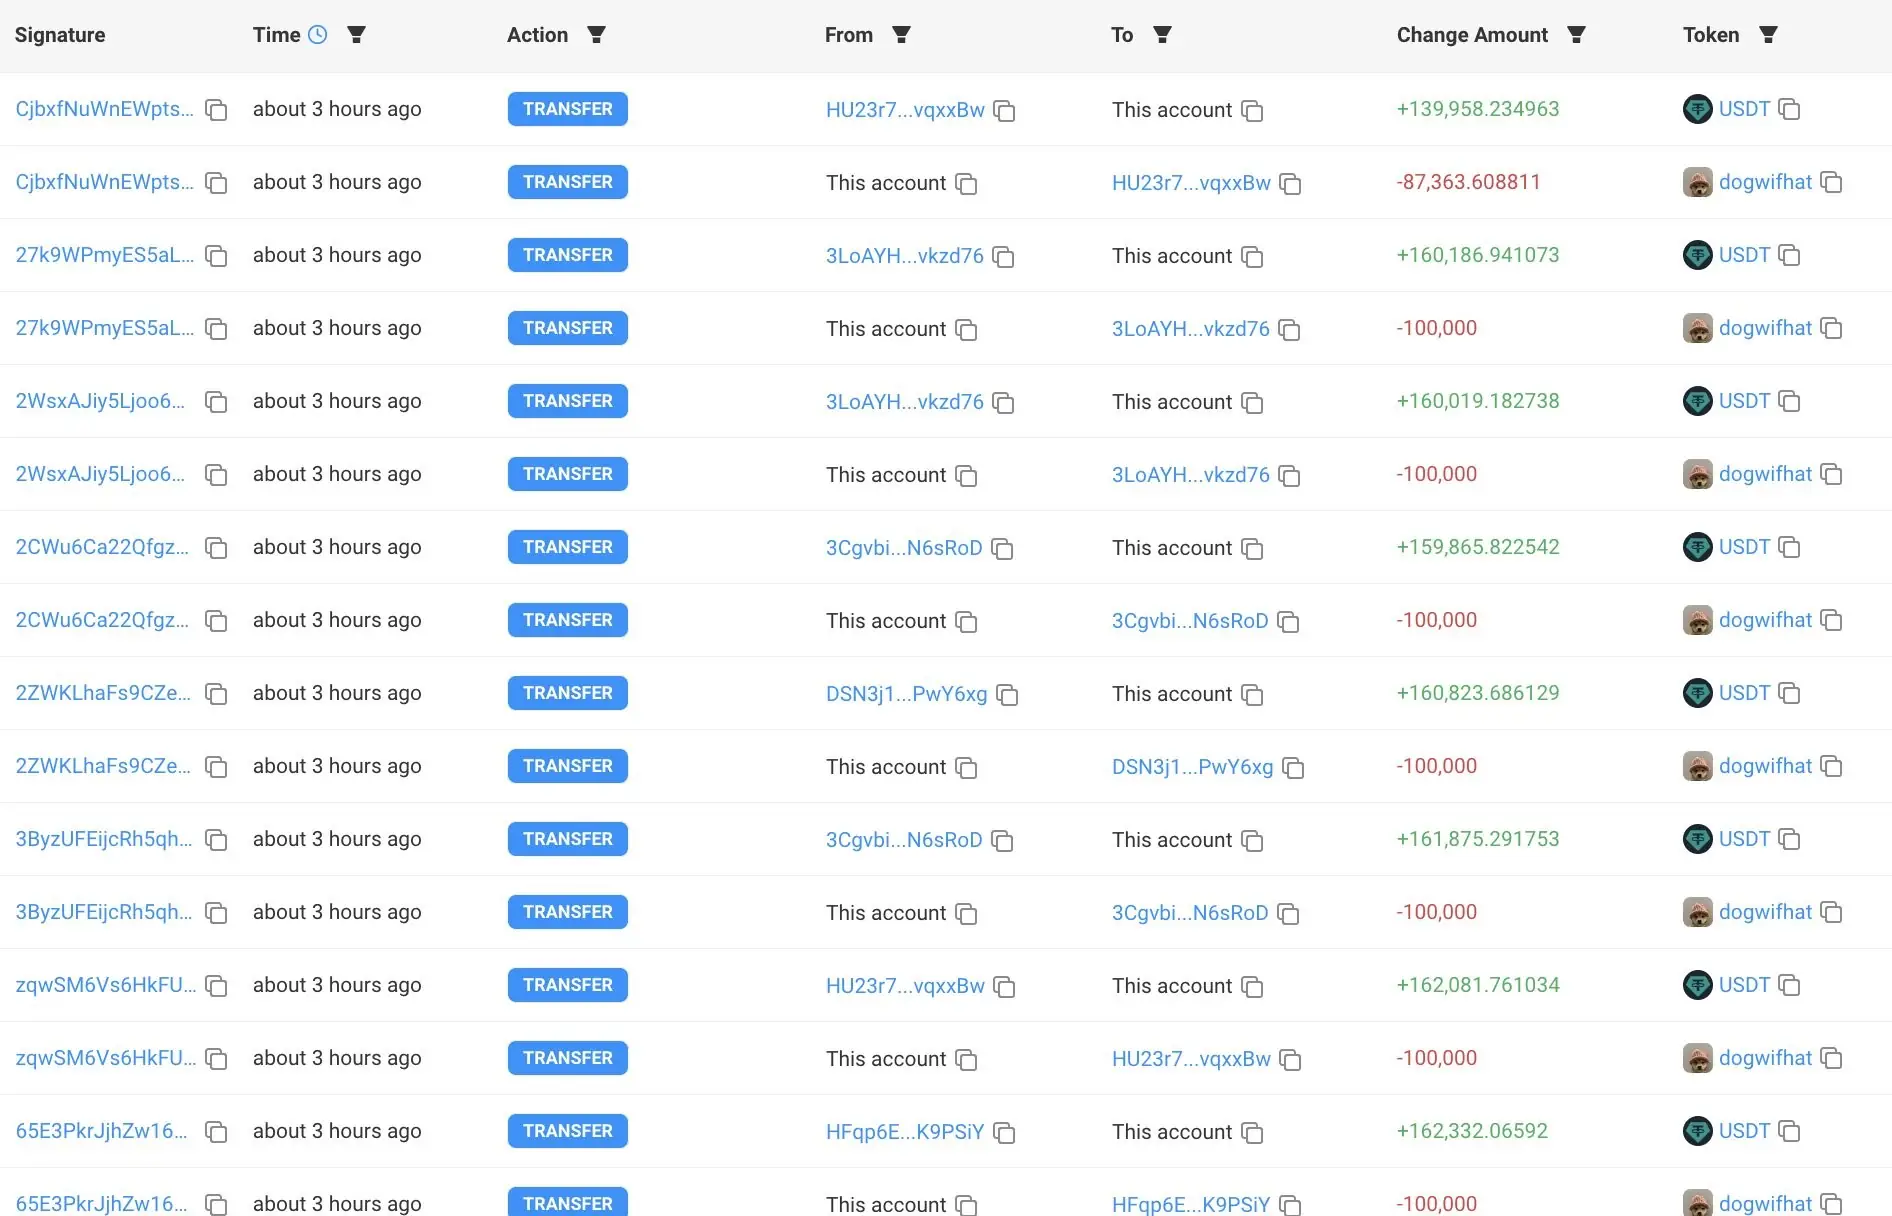This screenshot has height=1216, width=1892.
Task: Open the Time column filter
Action: tap(356, 35)
